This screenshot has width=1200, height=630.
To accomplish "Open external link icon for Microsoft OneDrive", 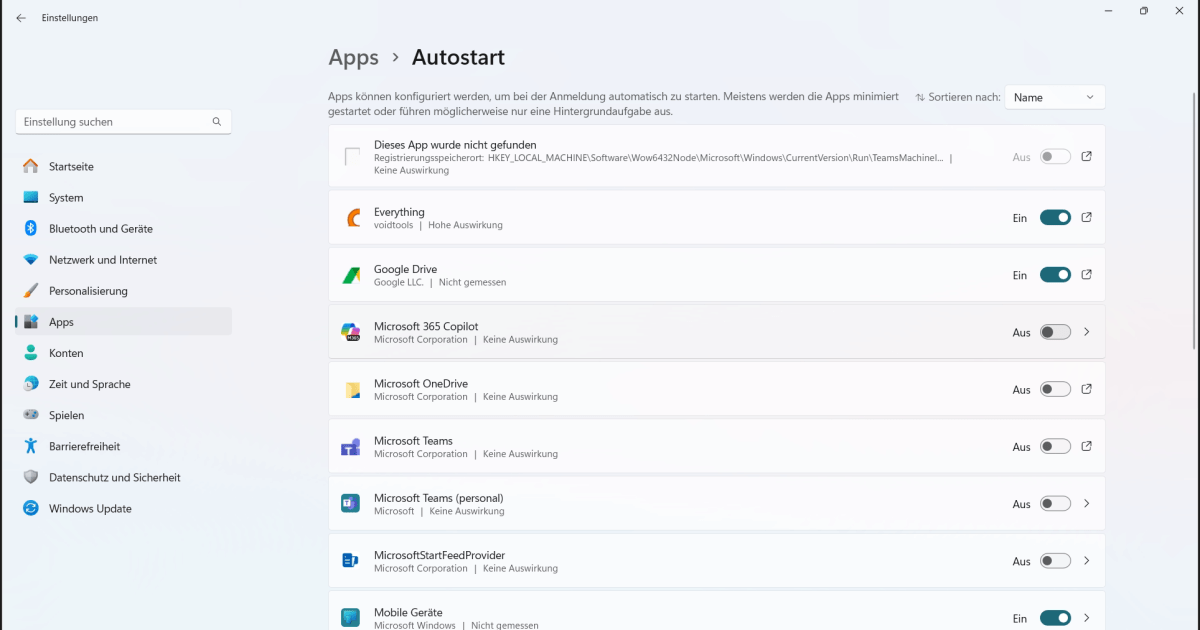I will tap(1087, 389).
